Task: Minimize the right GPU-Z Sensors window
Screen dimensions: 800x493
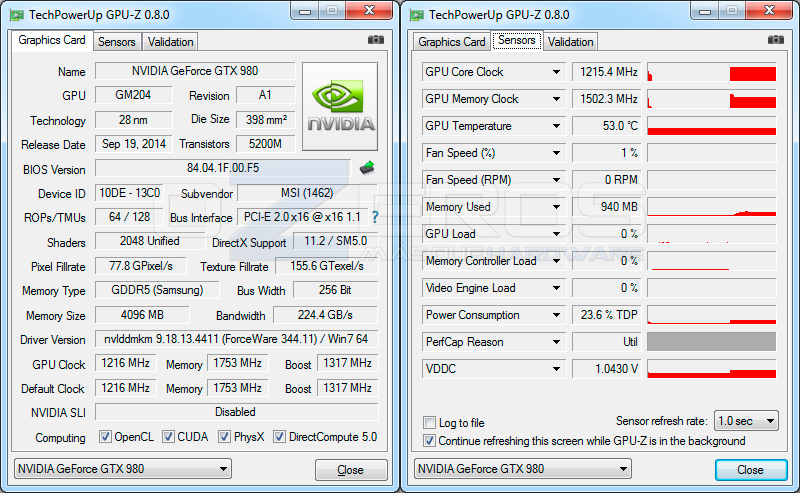Action: tap(705, 11)
